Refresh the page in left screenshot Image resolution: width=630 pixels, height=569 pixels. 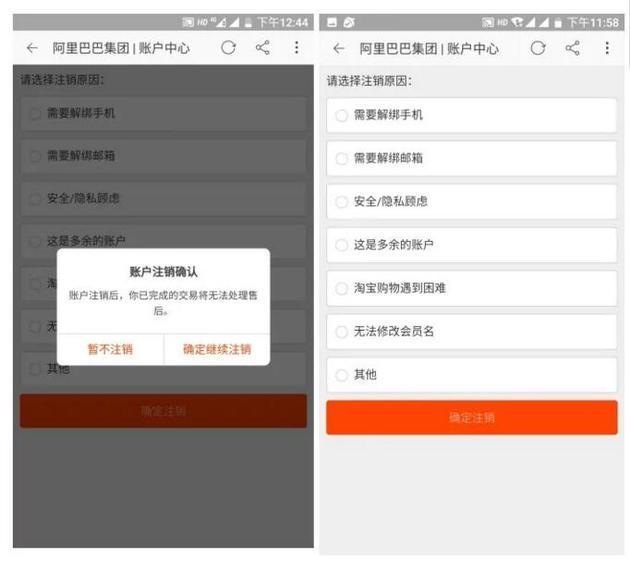coord(228,48)
